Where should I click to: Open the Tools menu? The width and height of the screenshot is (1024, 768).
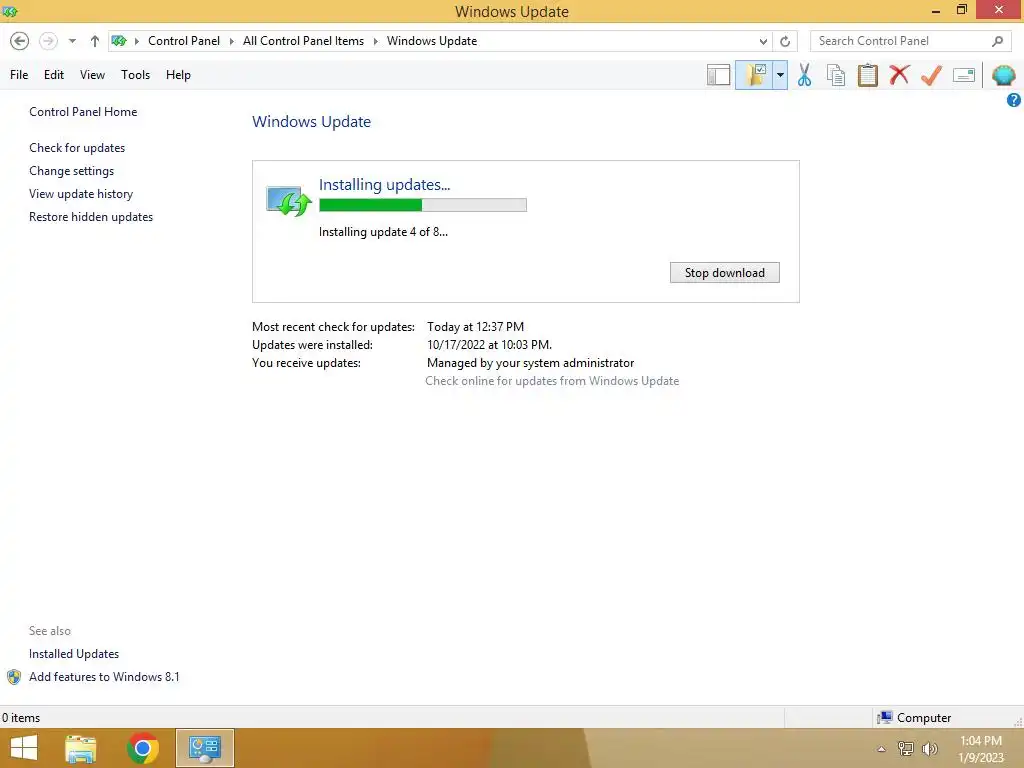[135, 75]
